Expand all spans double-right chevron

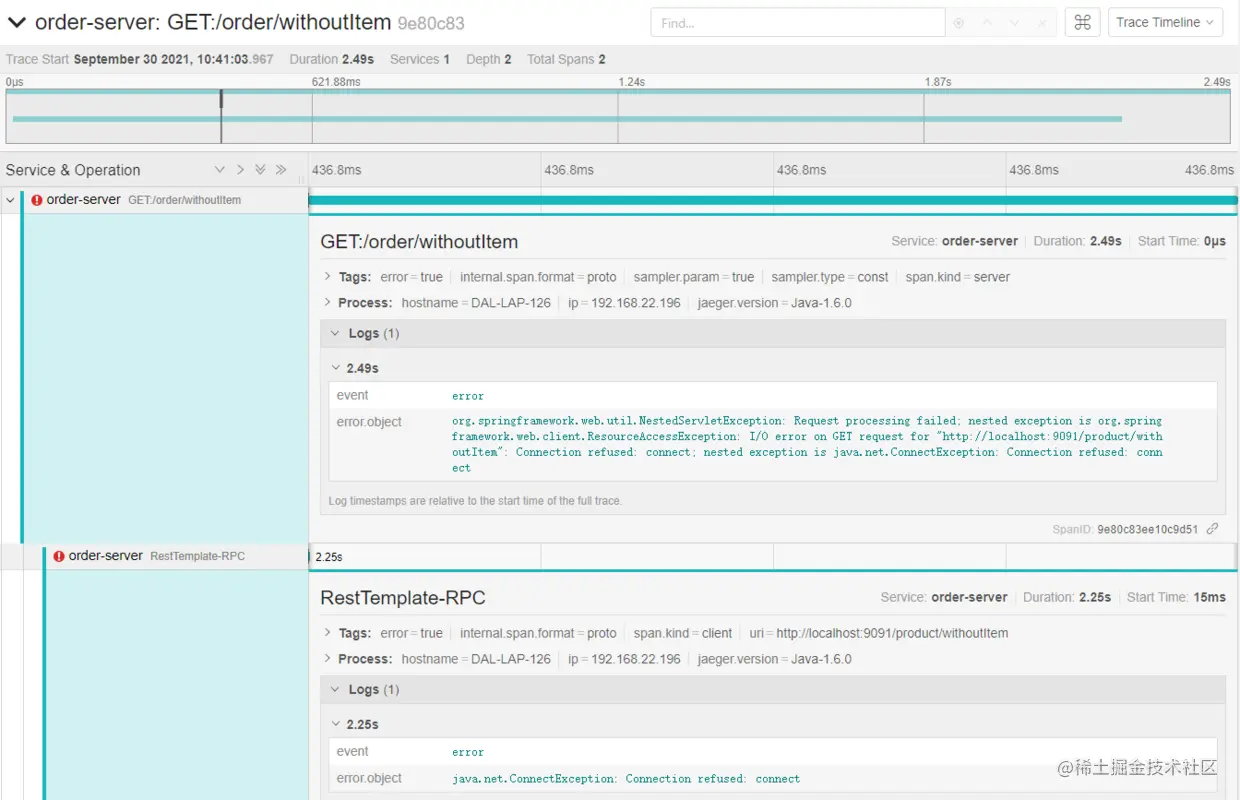coord(281,170)
